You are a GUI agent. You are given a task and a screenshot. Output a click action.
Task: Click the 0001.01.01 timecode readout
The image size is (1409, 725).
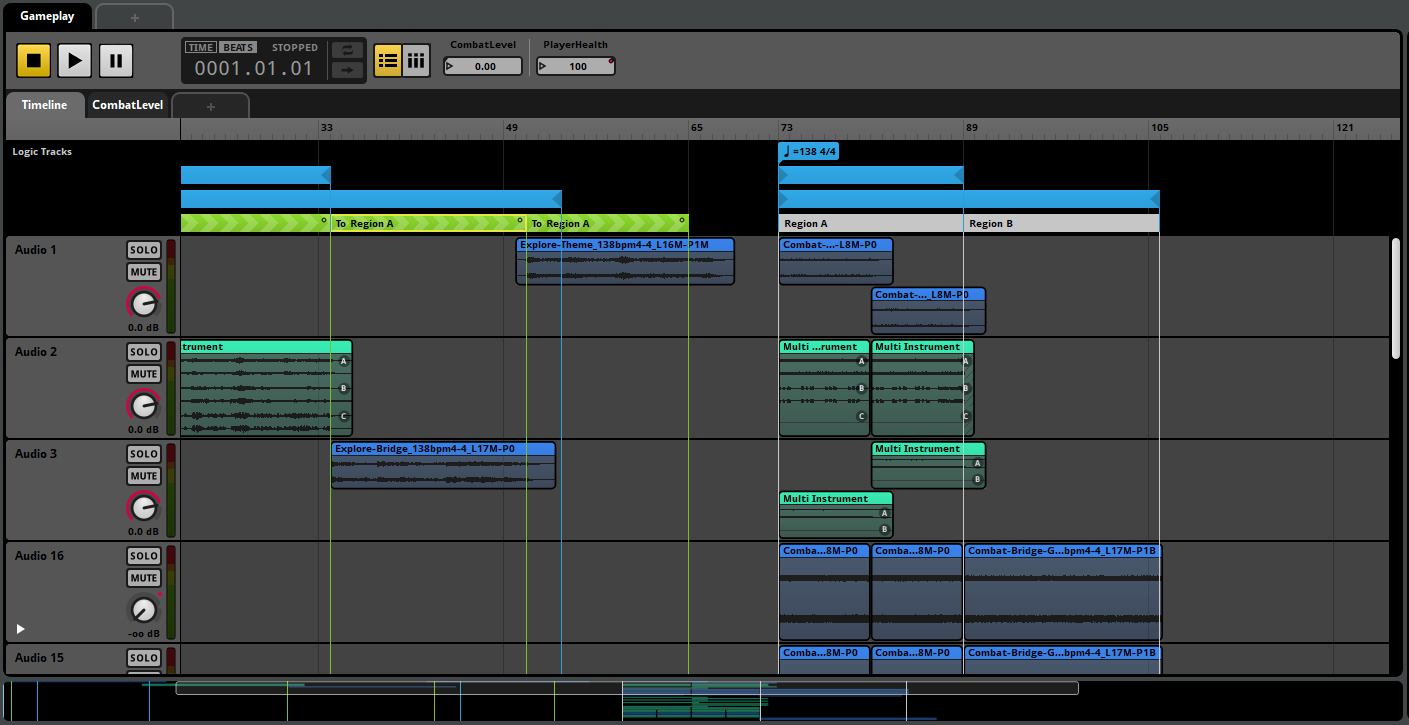(x=254, y=69)
